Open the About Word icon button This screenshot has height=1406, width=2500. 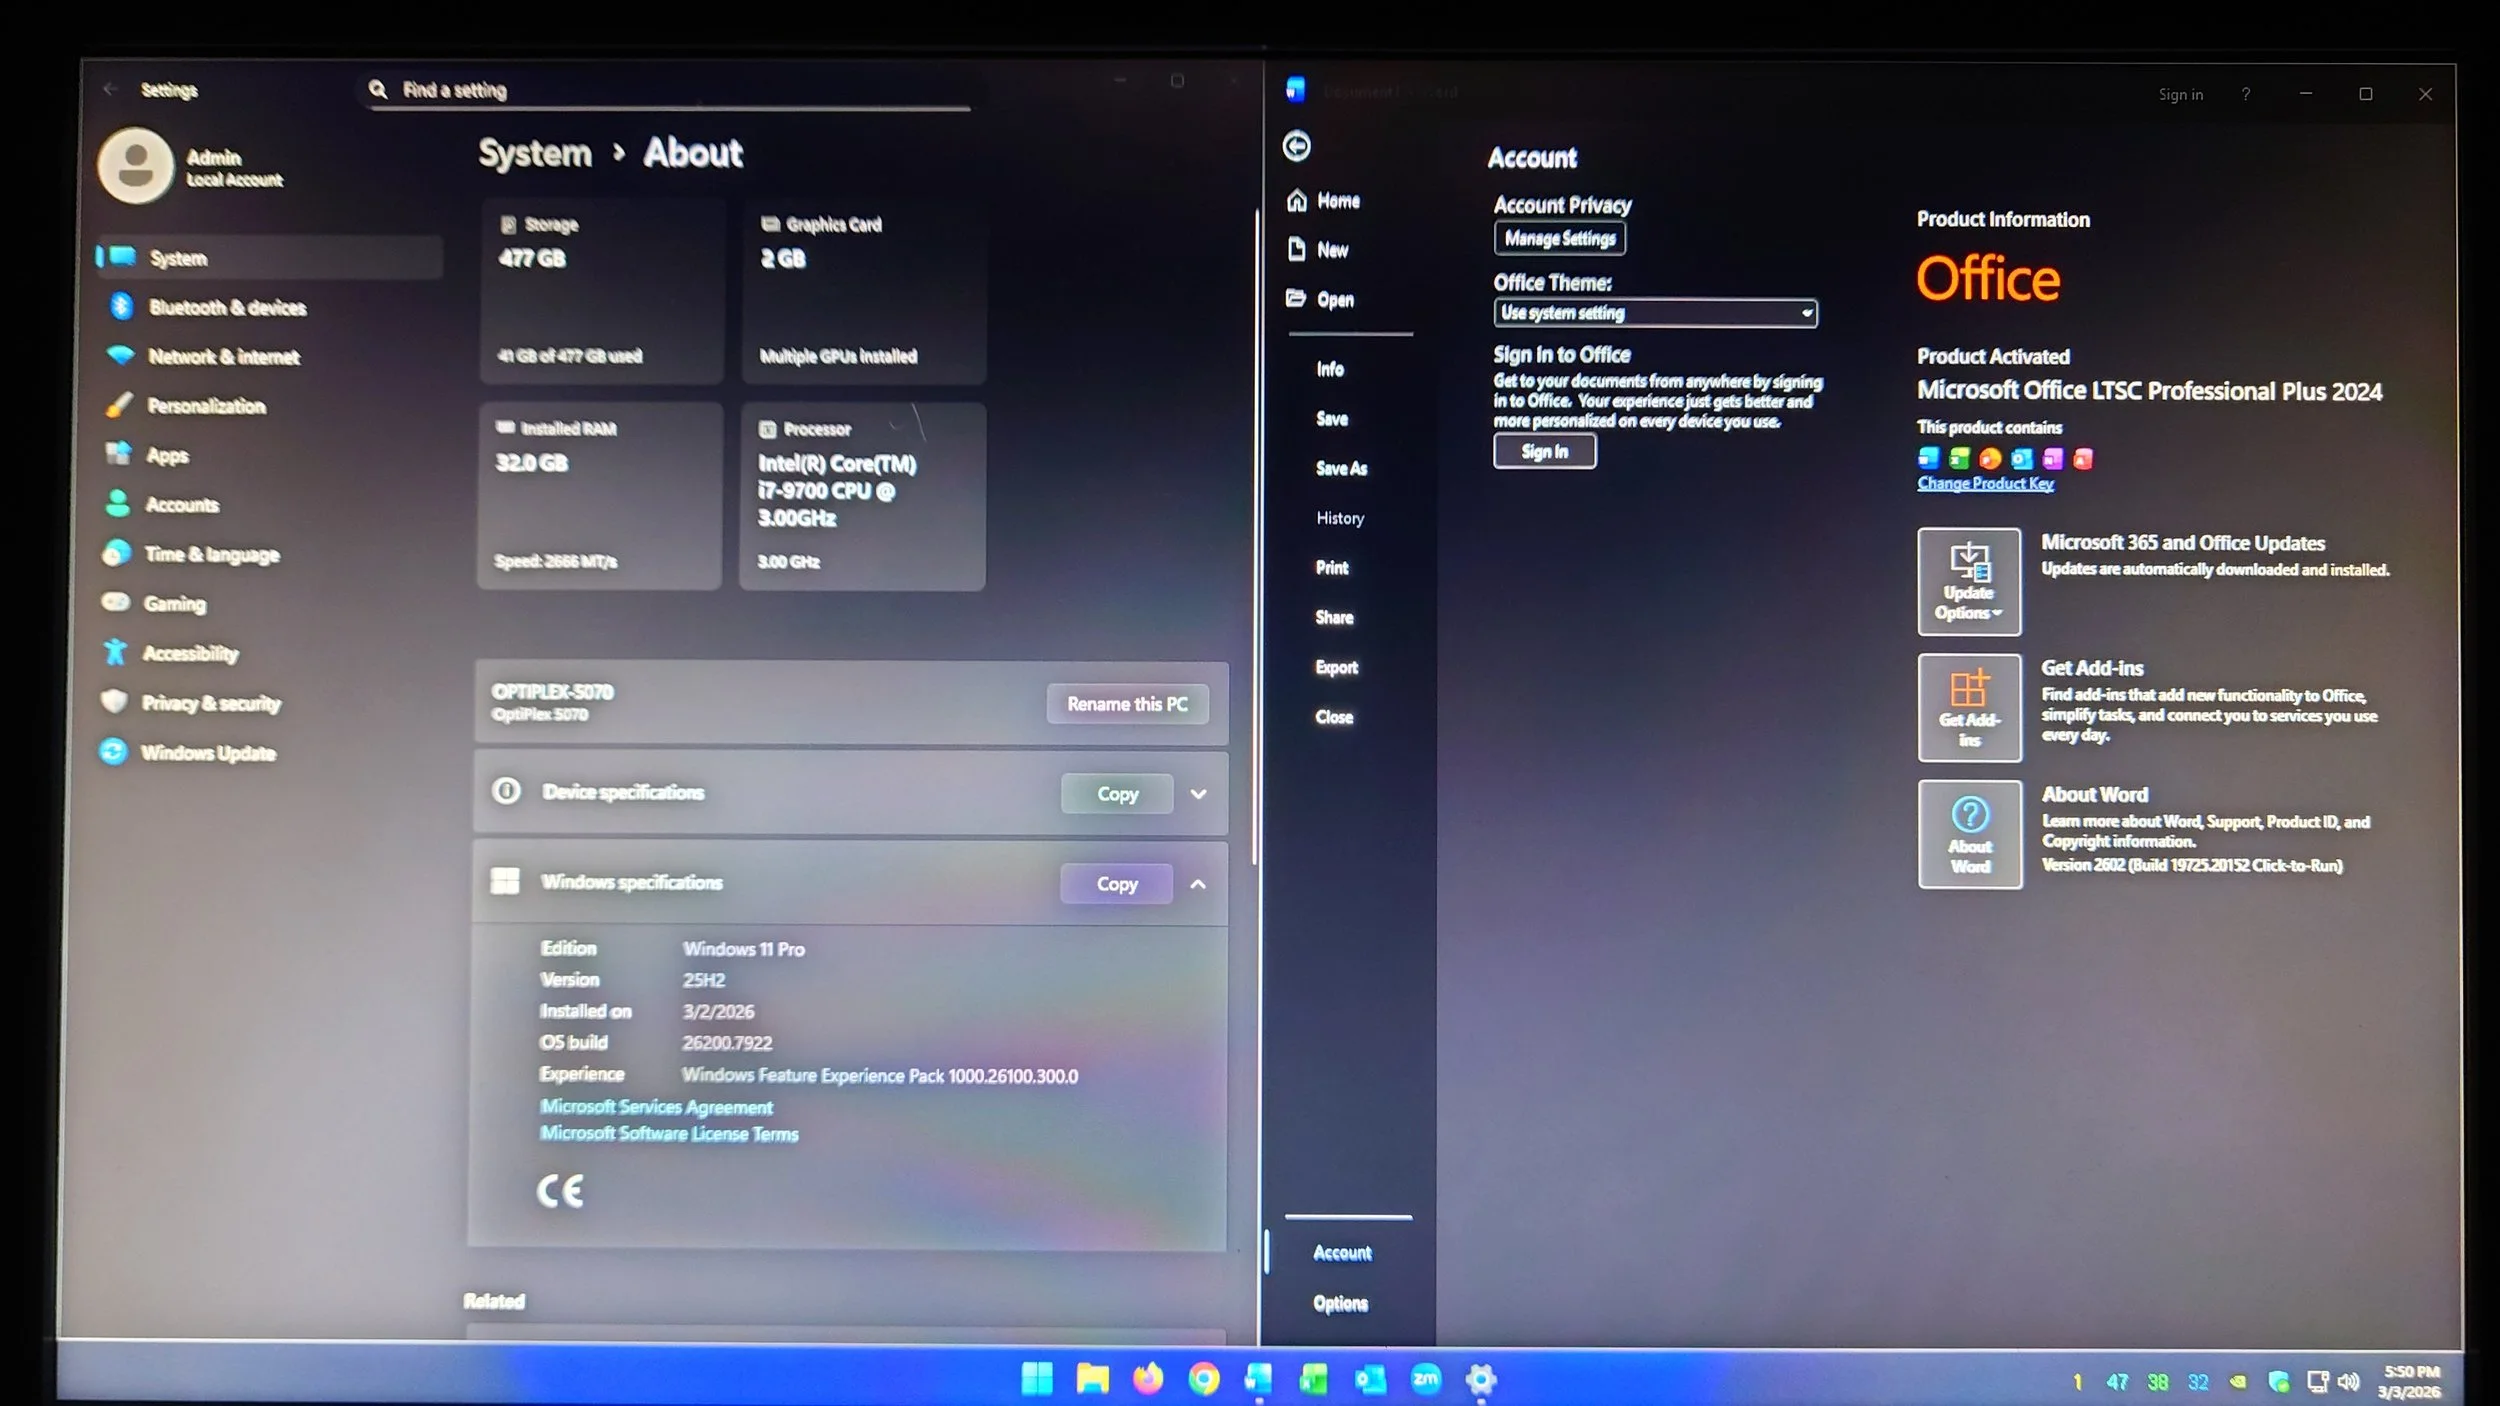[x=1970, y=834]
